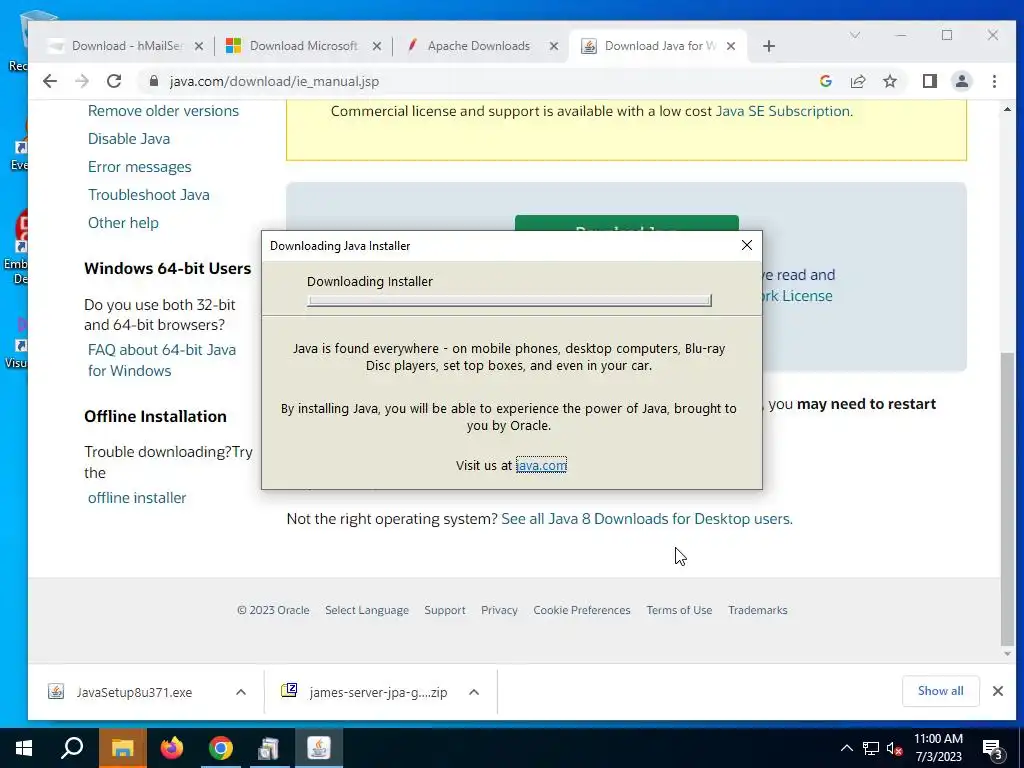This screenshot has height=768, width=1024.
Task: Close the Download Java for Windows tab
Action: 731,46
